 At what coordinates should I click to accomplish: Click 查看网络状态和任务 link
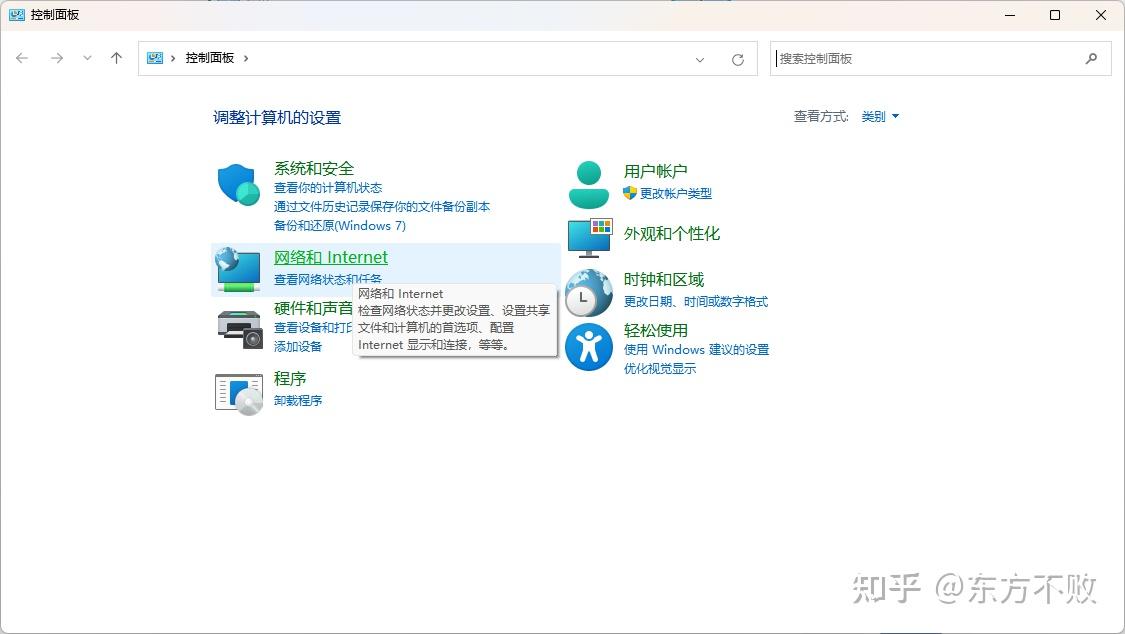(328, 279)
